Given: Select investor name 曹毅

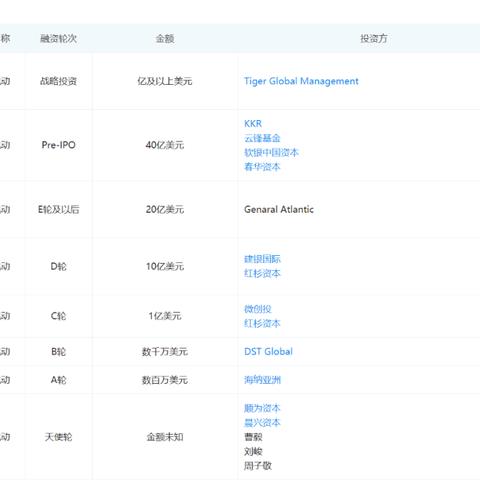Looking at the screenshot, I should pos(253,437).
